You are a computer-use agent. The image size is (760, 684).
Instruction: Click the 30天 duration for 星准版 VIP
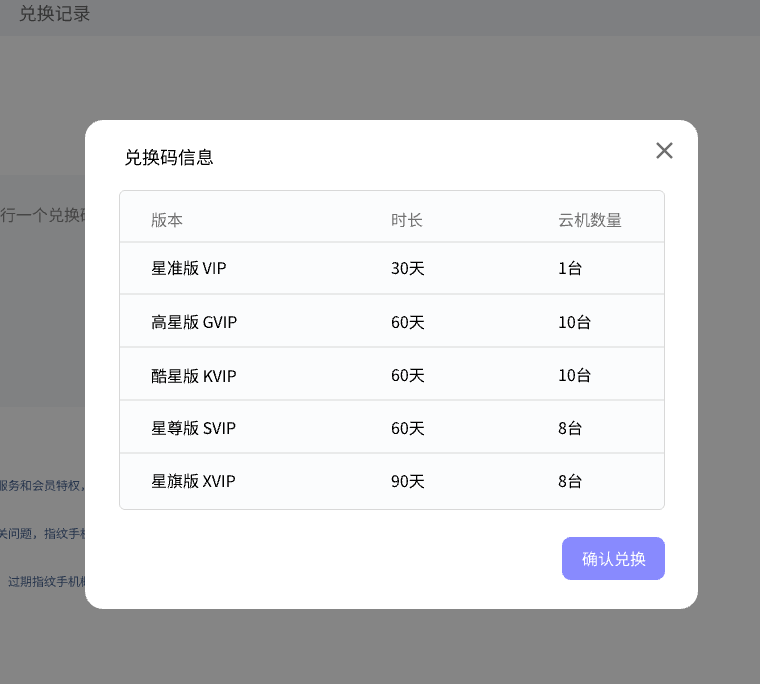(x=408, y=268)
